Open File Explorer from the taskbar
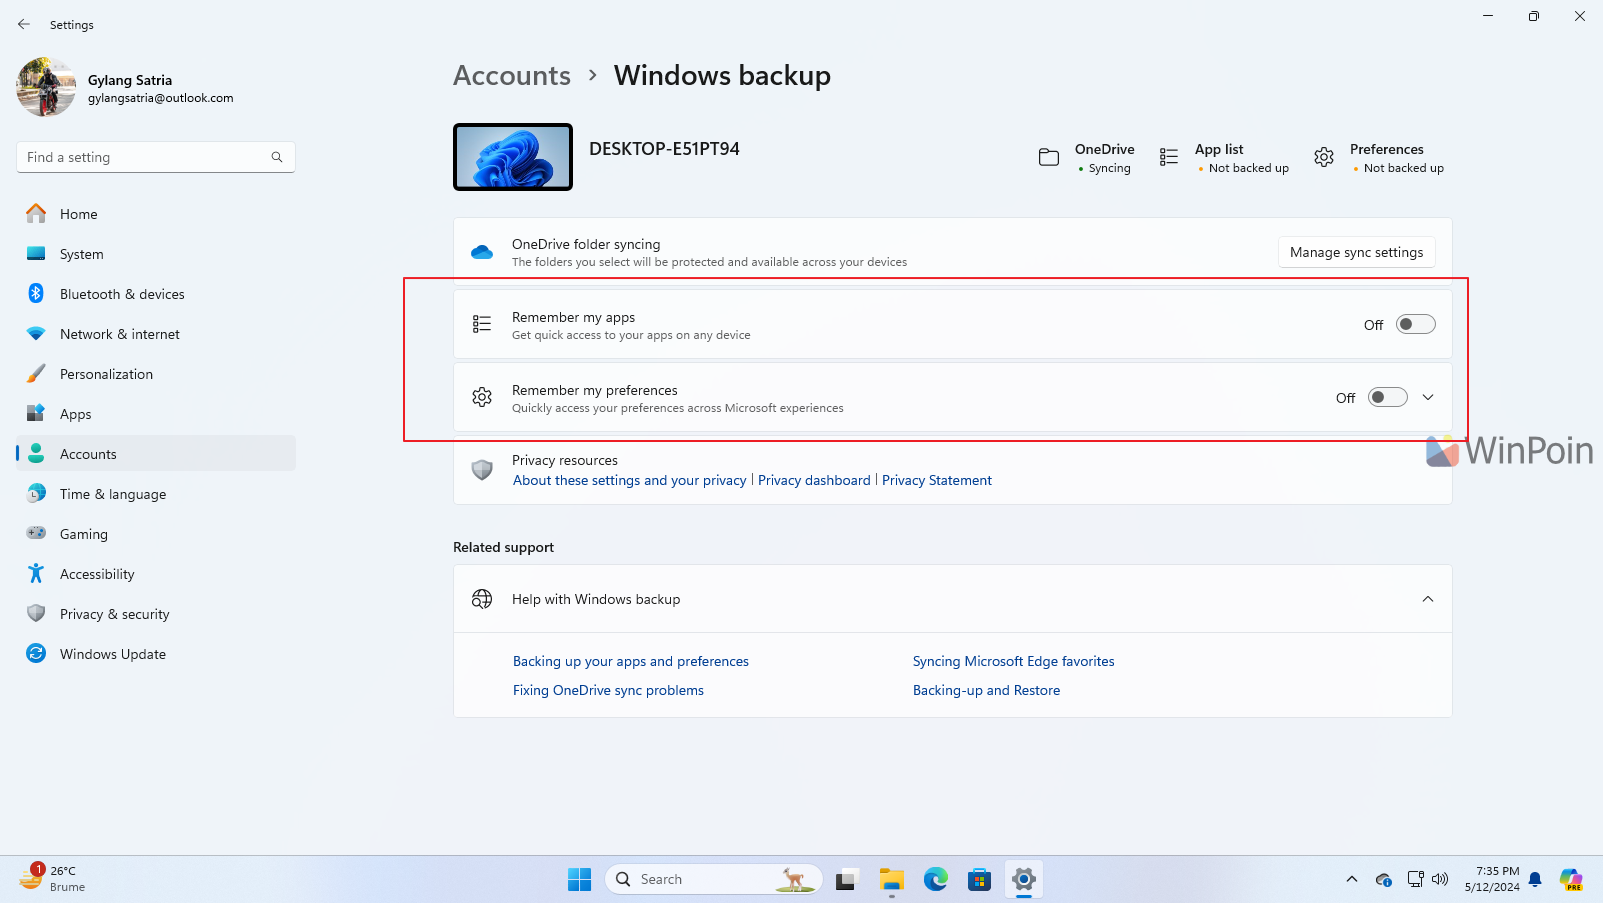The width and height of the screenshot is (1603, 903). 891,879
